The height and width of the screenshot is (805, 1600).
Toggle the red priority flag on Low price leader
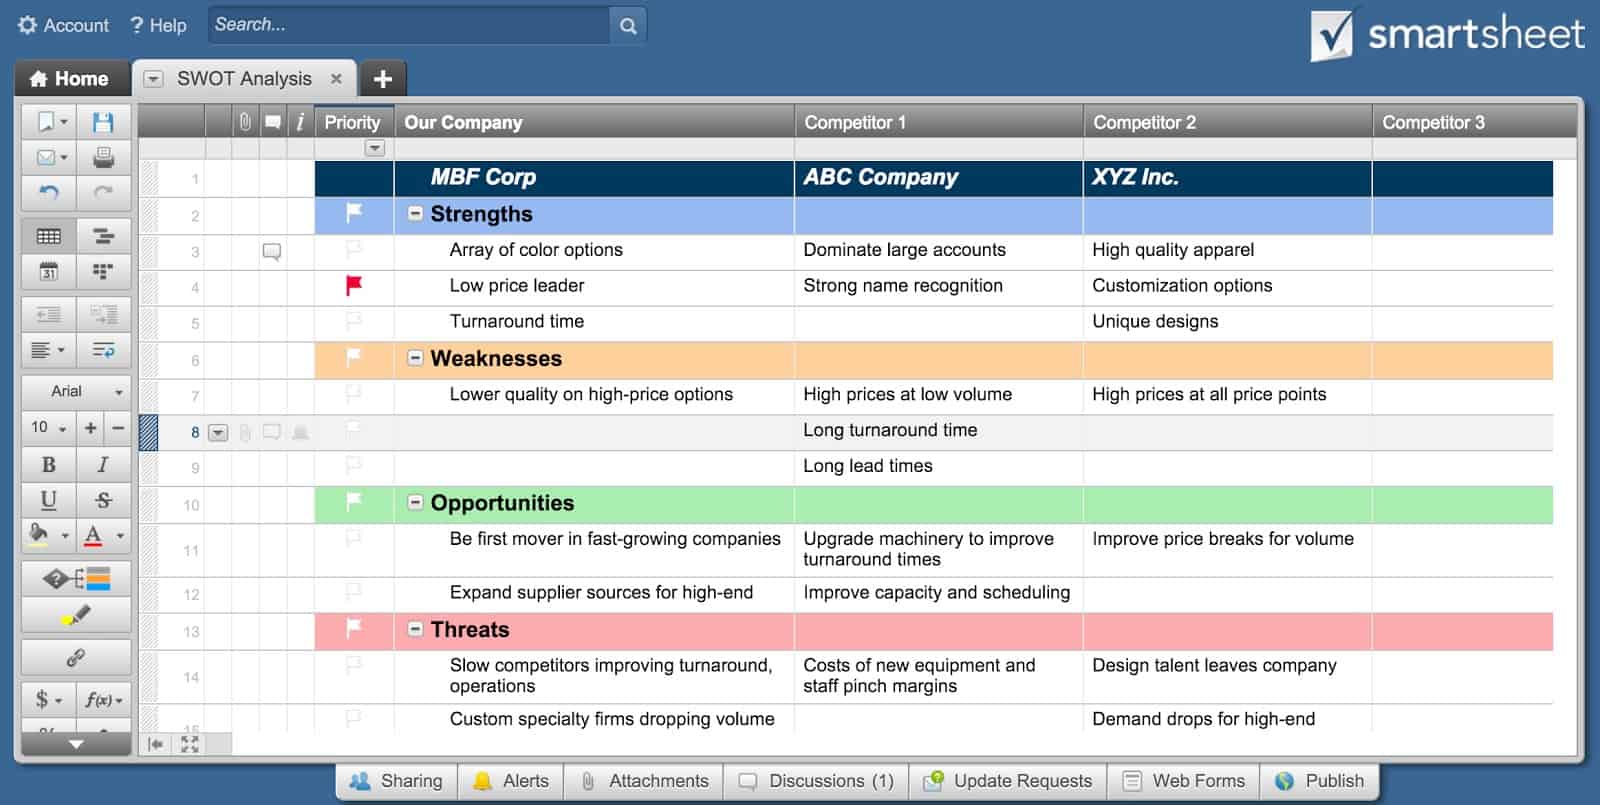(353, 286)
